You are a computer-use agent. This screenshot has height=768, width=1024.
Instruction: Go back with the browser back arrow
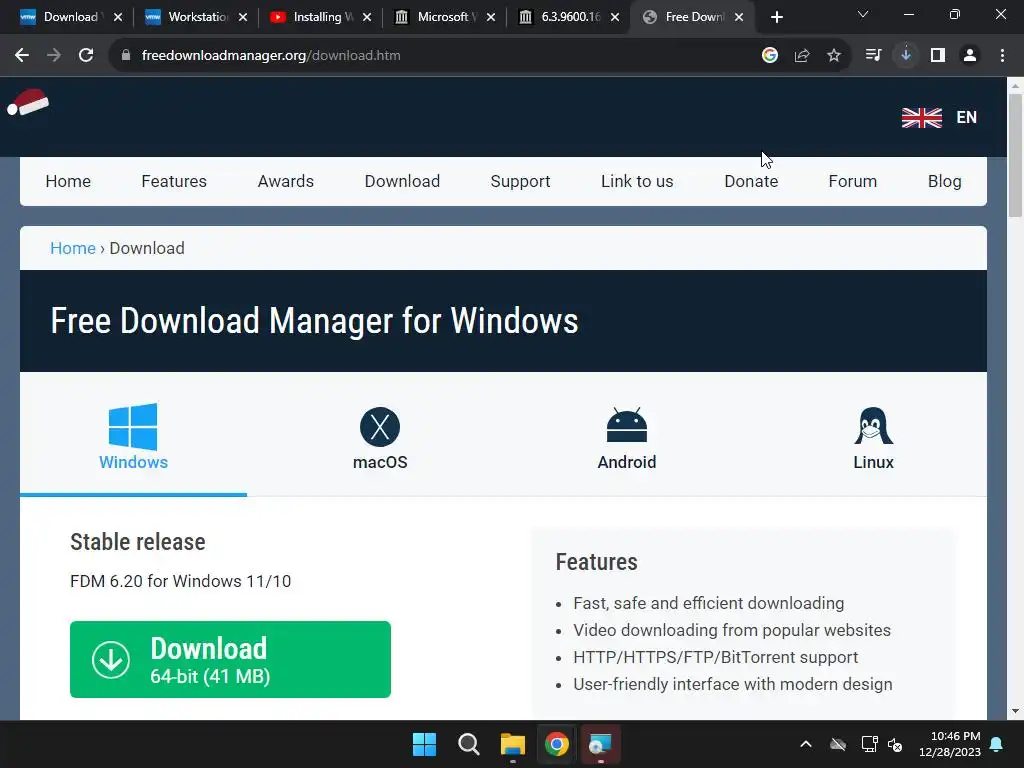coord(22,56)
